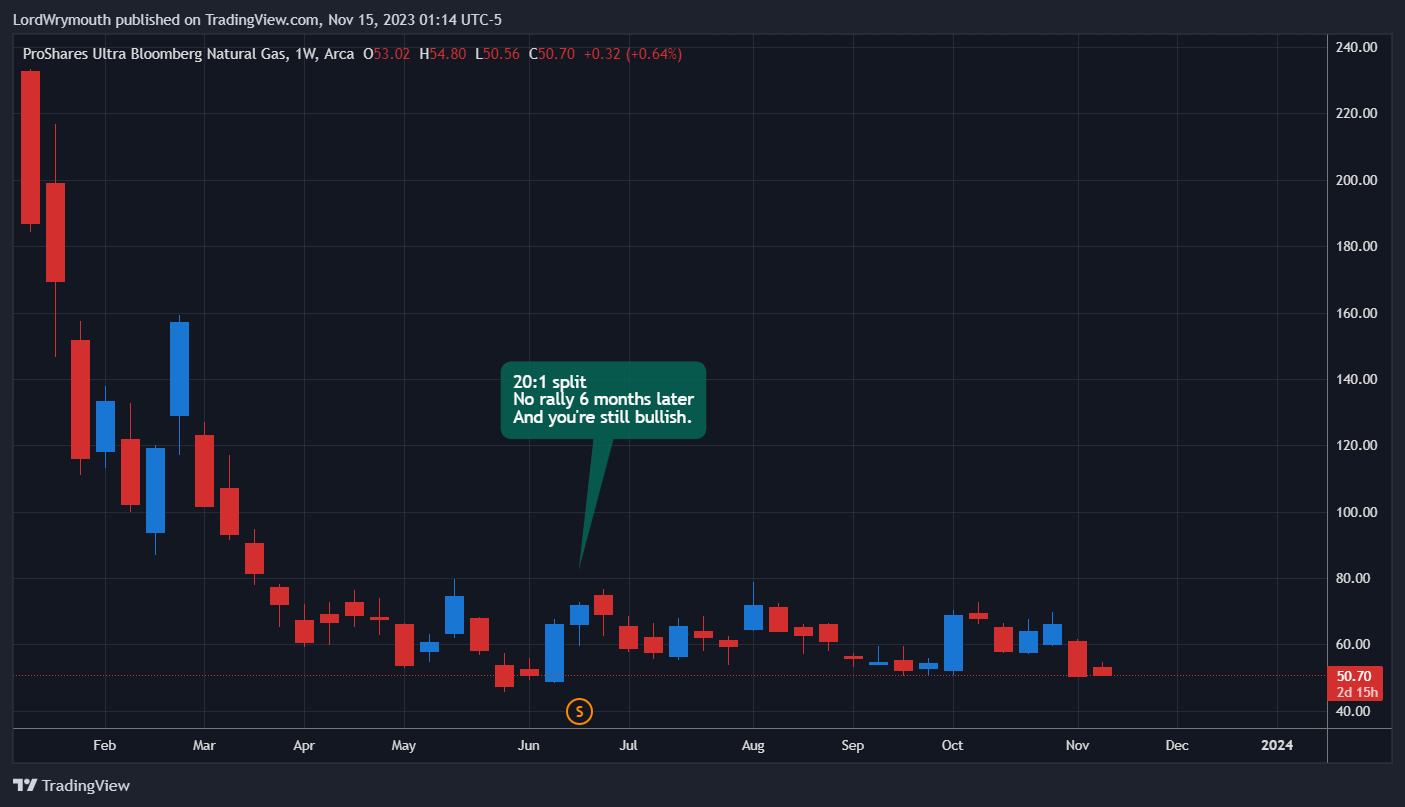
Task: Click the May time axis label
Action: [404, 745]
